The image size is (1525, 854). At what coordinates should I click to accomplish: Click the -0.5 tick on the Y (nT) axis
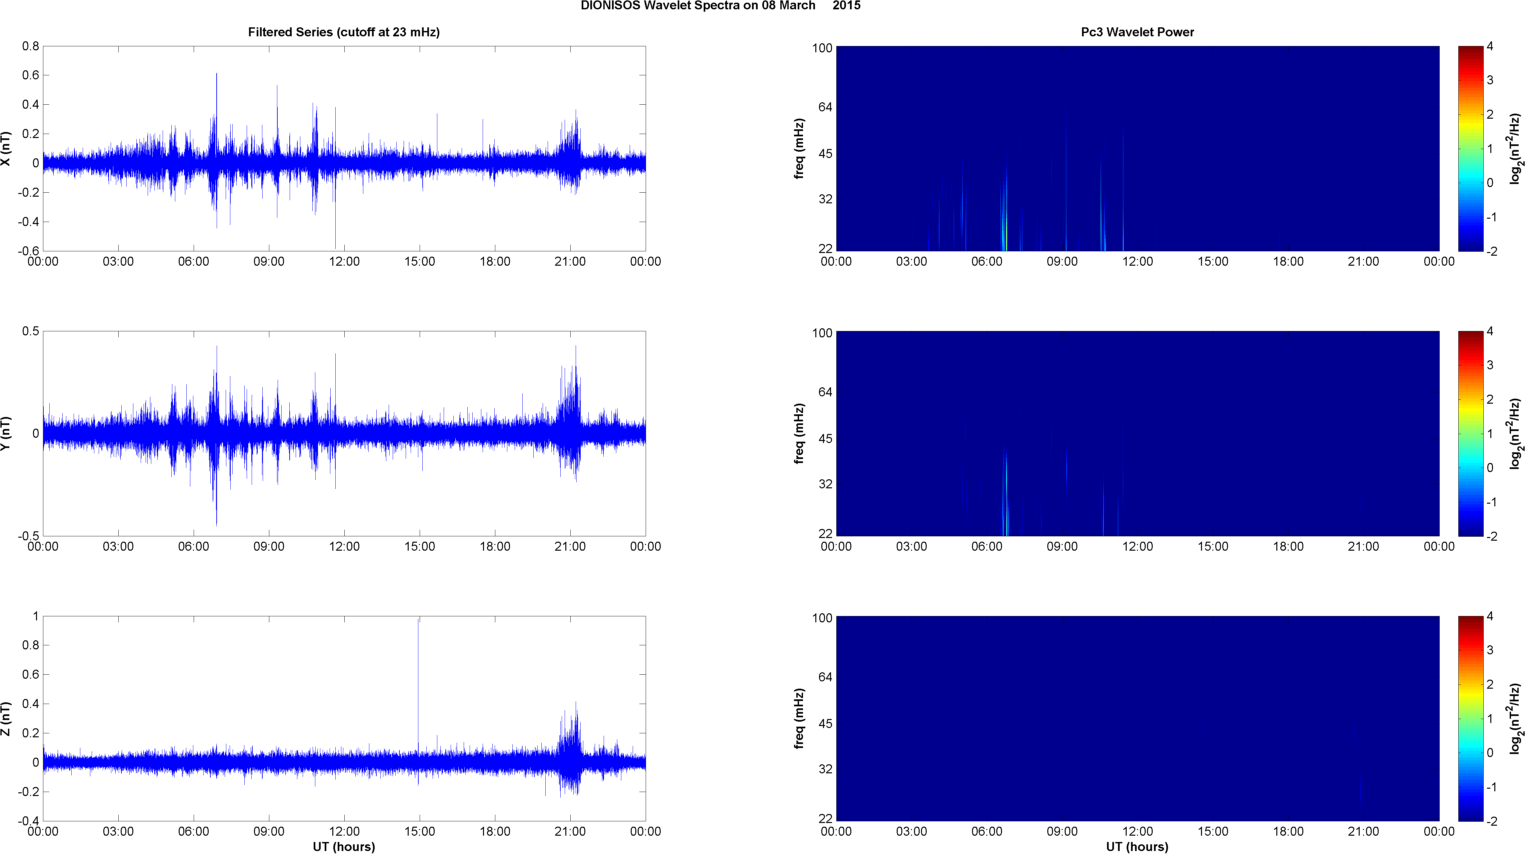coord(28,536)
